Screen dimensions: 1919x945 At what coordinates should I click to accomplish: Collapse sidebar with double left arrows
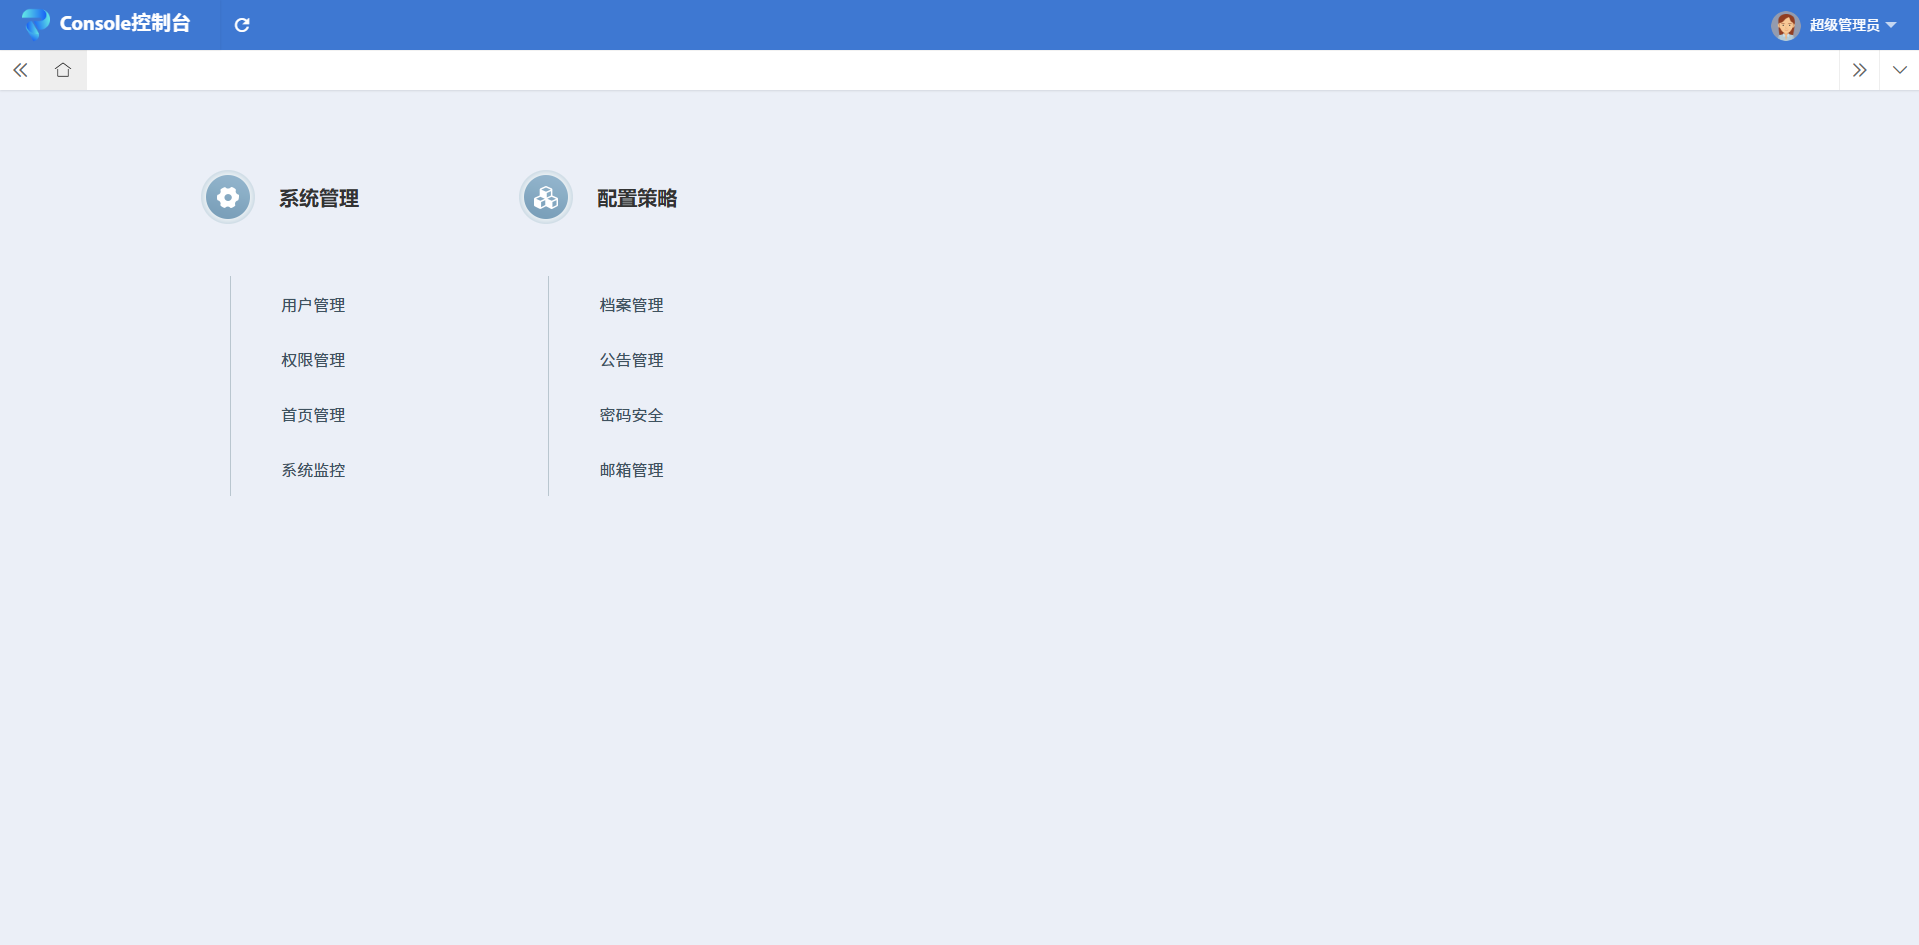(x=20, y=70)
